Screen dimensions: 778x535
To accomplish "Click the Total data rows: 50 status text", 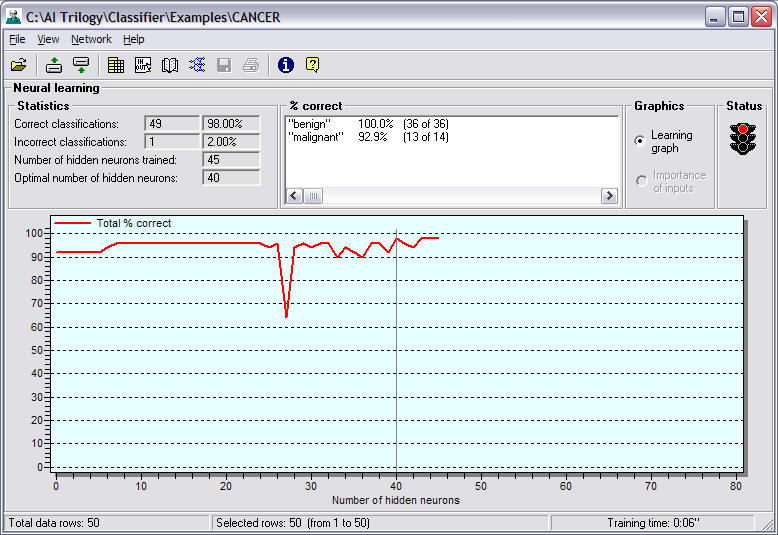I will click(x=54, y=523).
